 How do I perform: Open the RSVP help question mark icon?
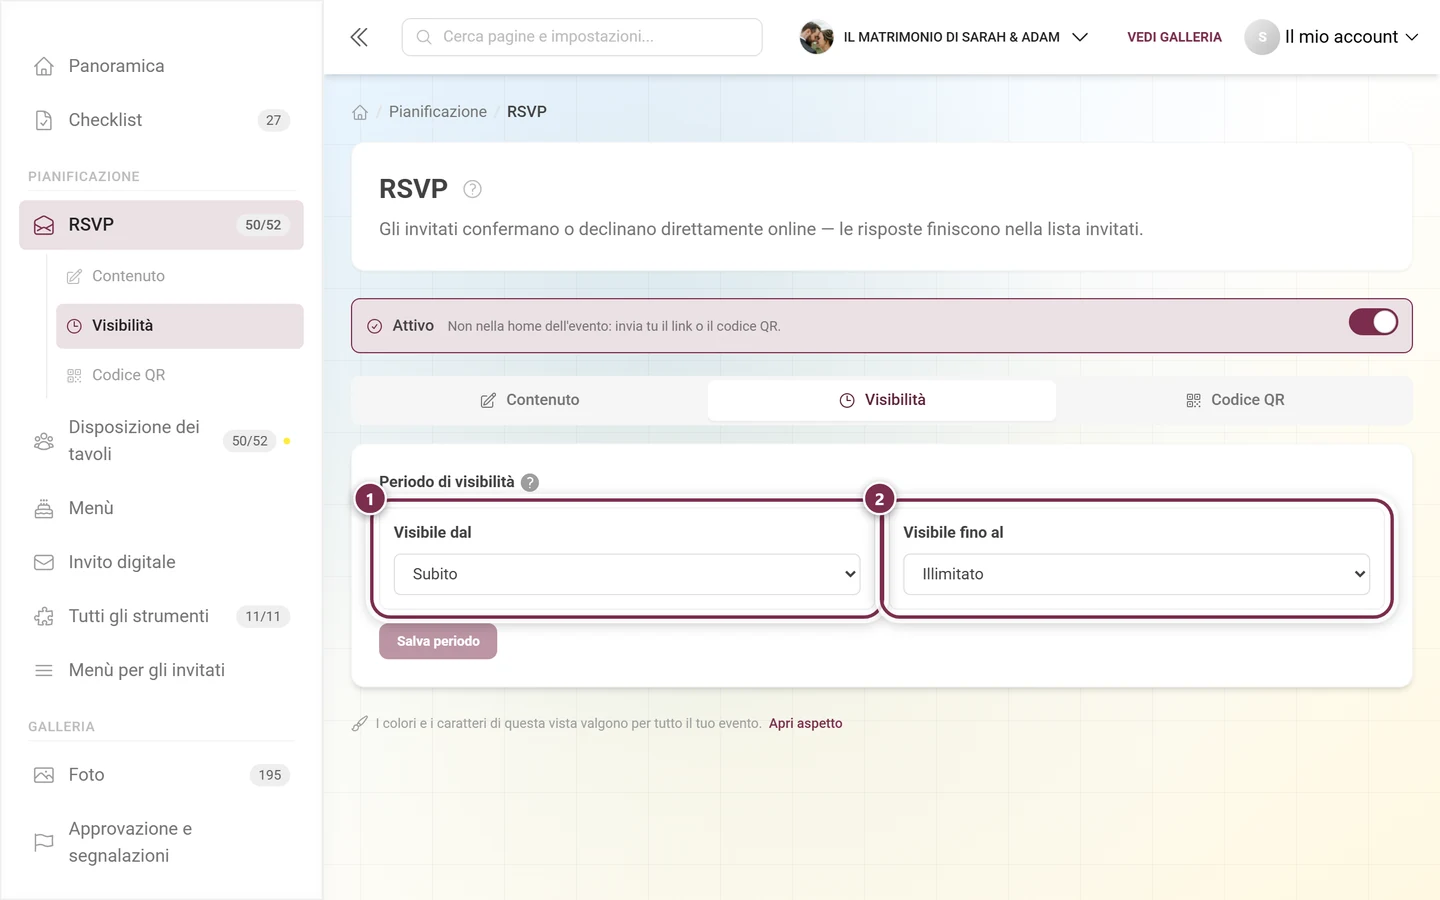[x=473, y=189]
